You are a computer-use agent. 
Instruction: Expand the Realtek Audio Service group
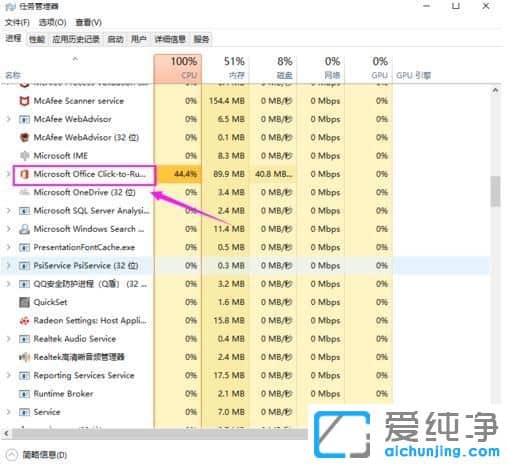[9, 339]
